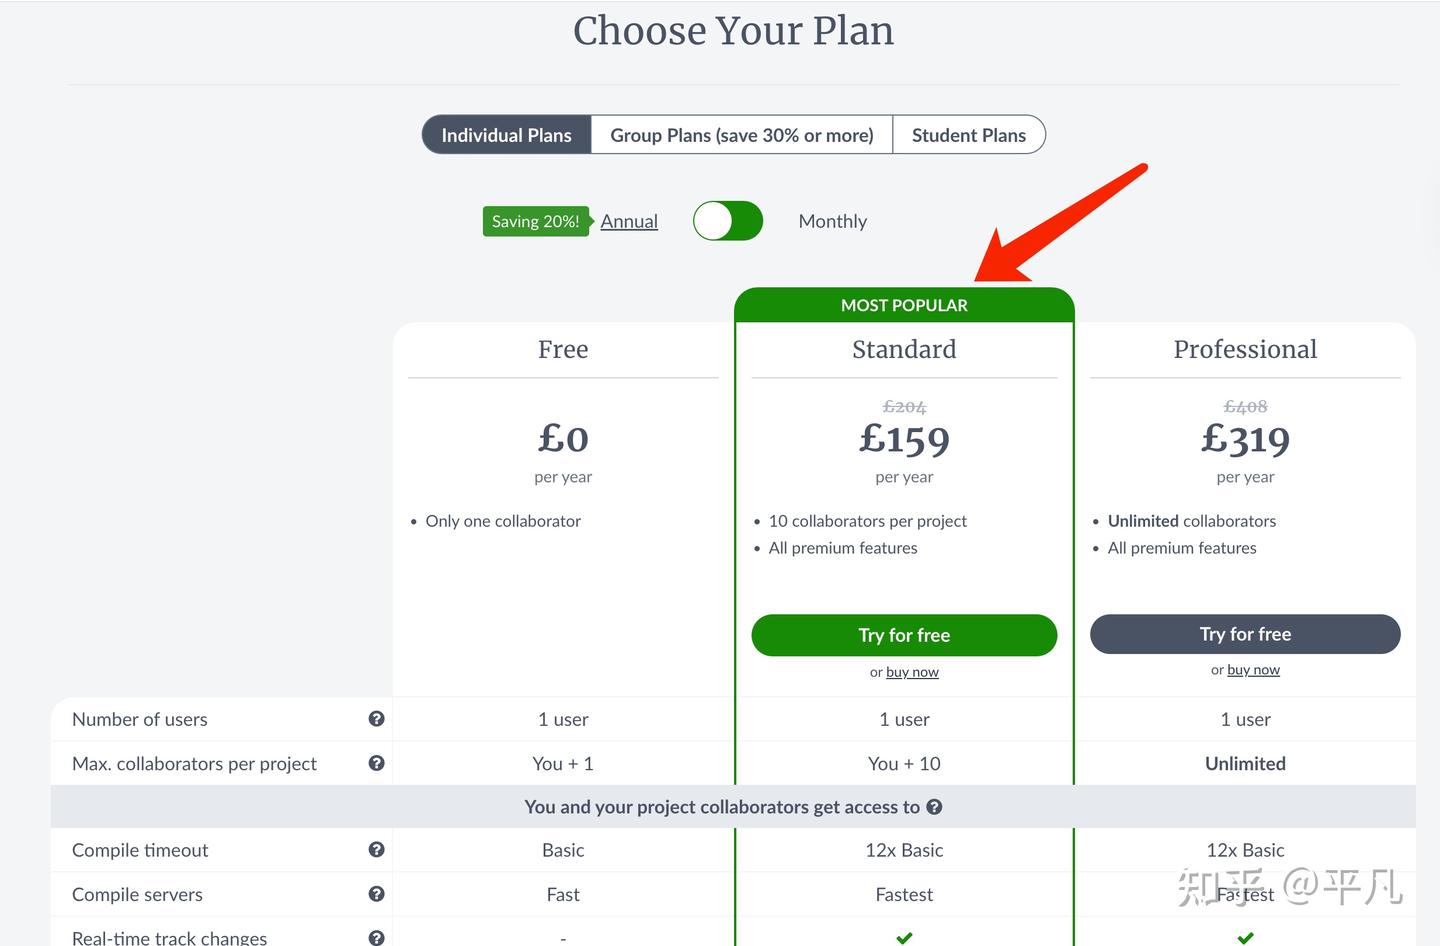Click Try for free on Standard plan

pyautogui.click(x=904, y=635)
